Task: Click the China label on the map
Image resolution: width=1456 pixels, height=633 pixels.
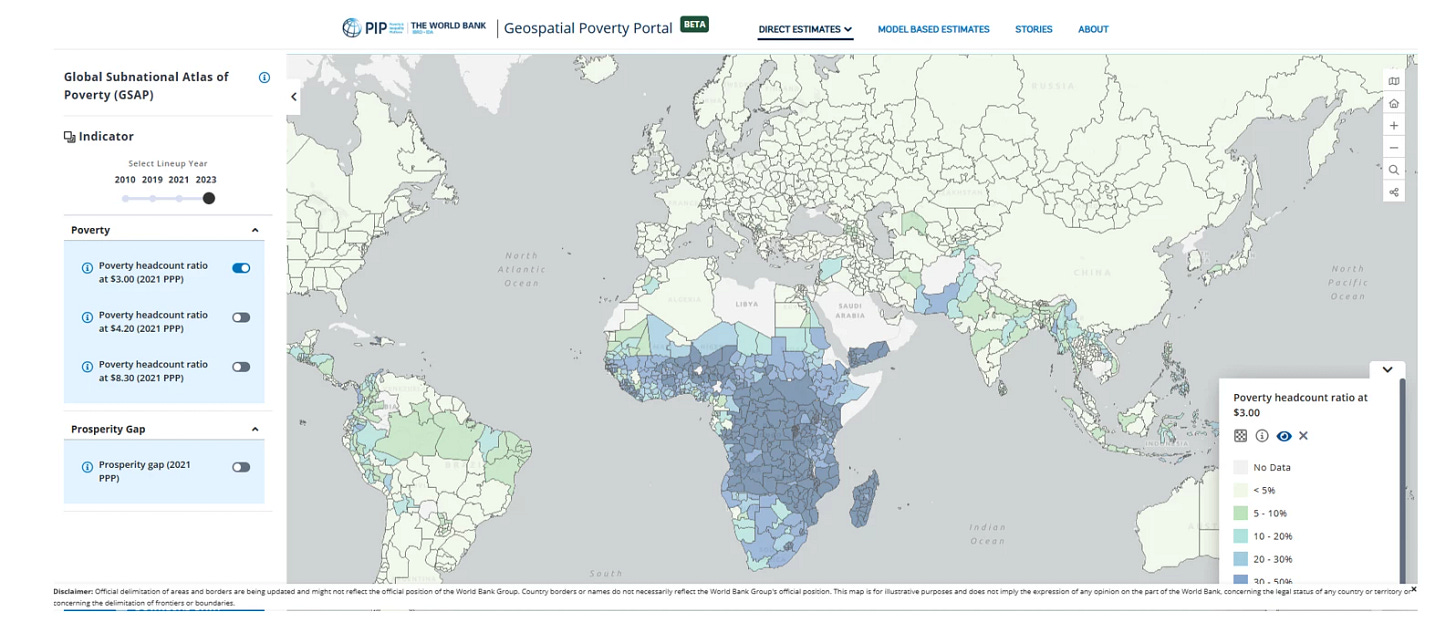Action: click(x=1091, y=272)
